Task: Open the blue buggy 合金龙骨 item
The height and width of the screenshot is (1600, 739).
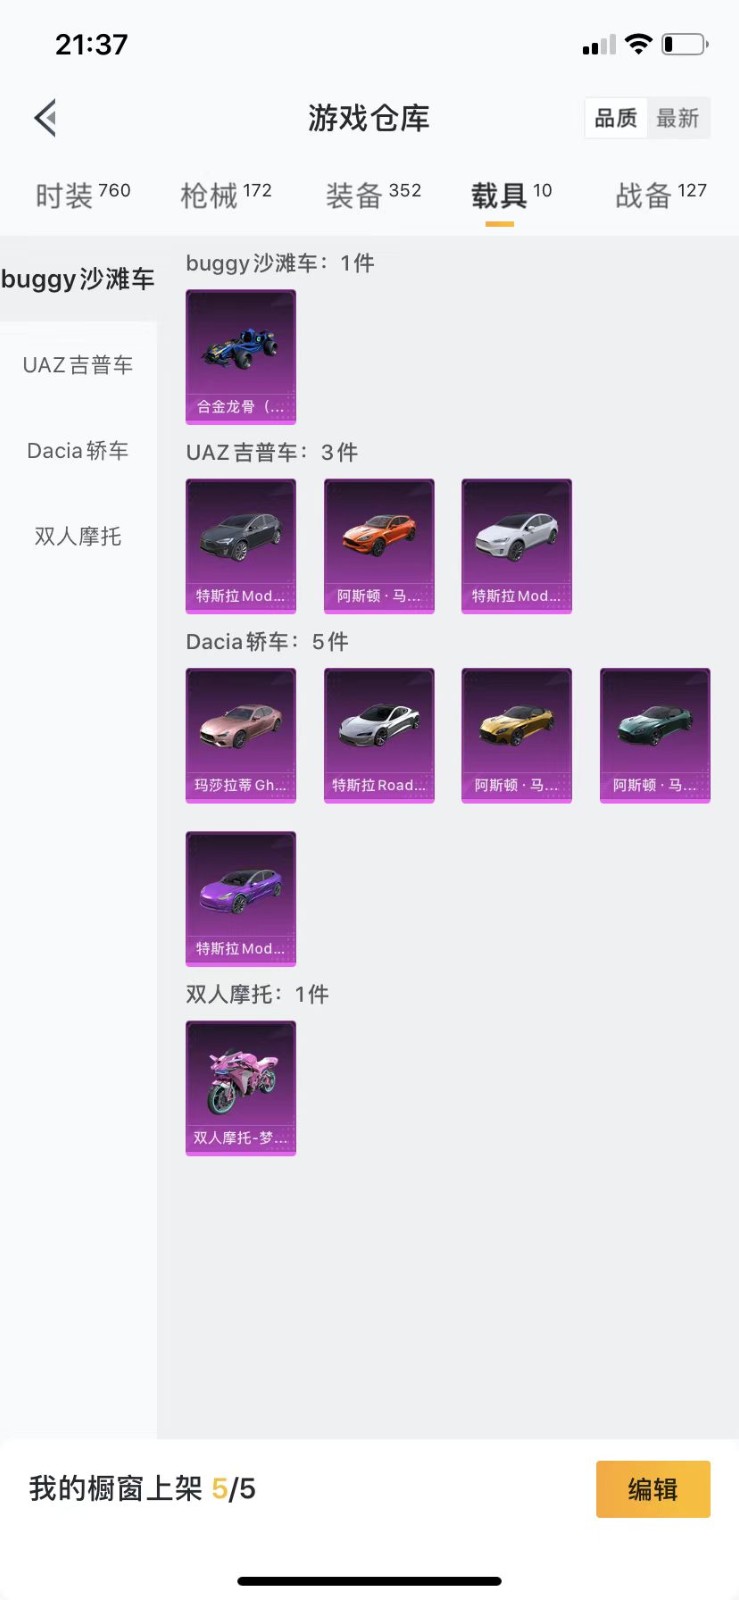Action: tap(241, 357)
